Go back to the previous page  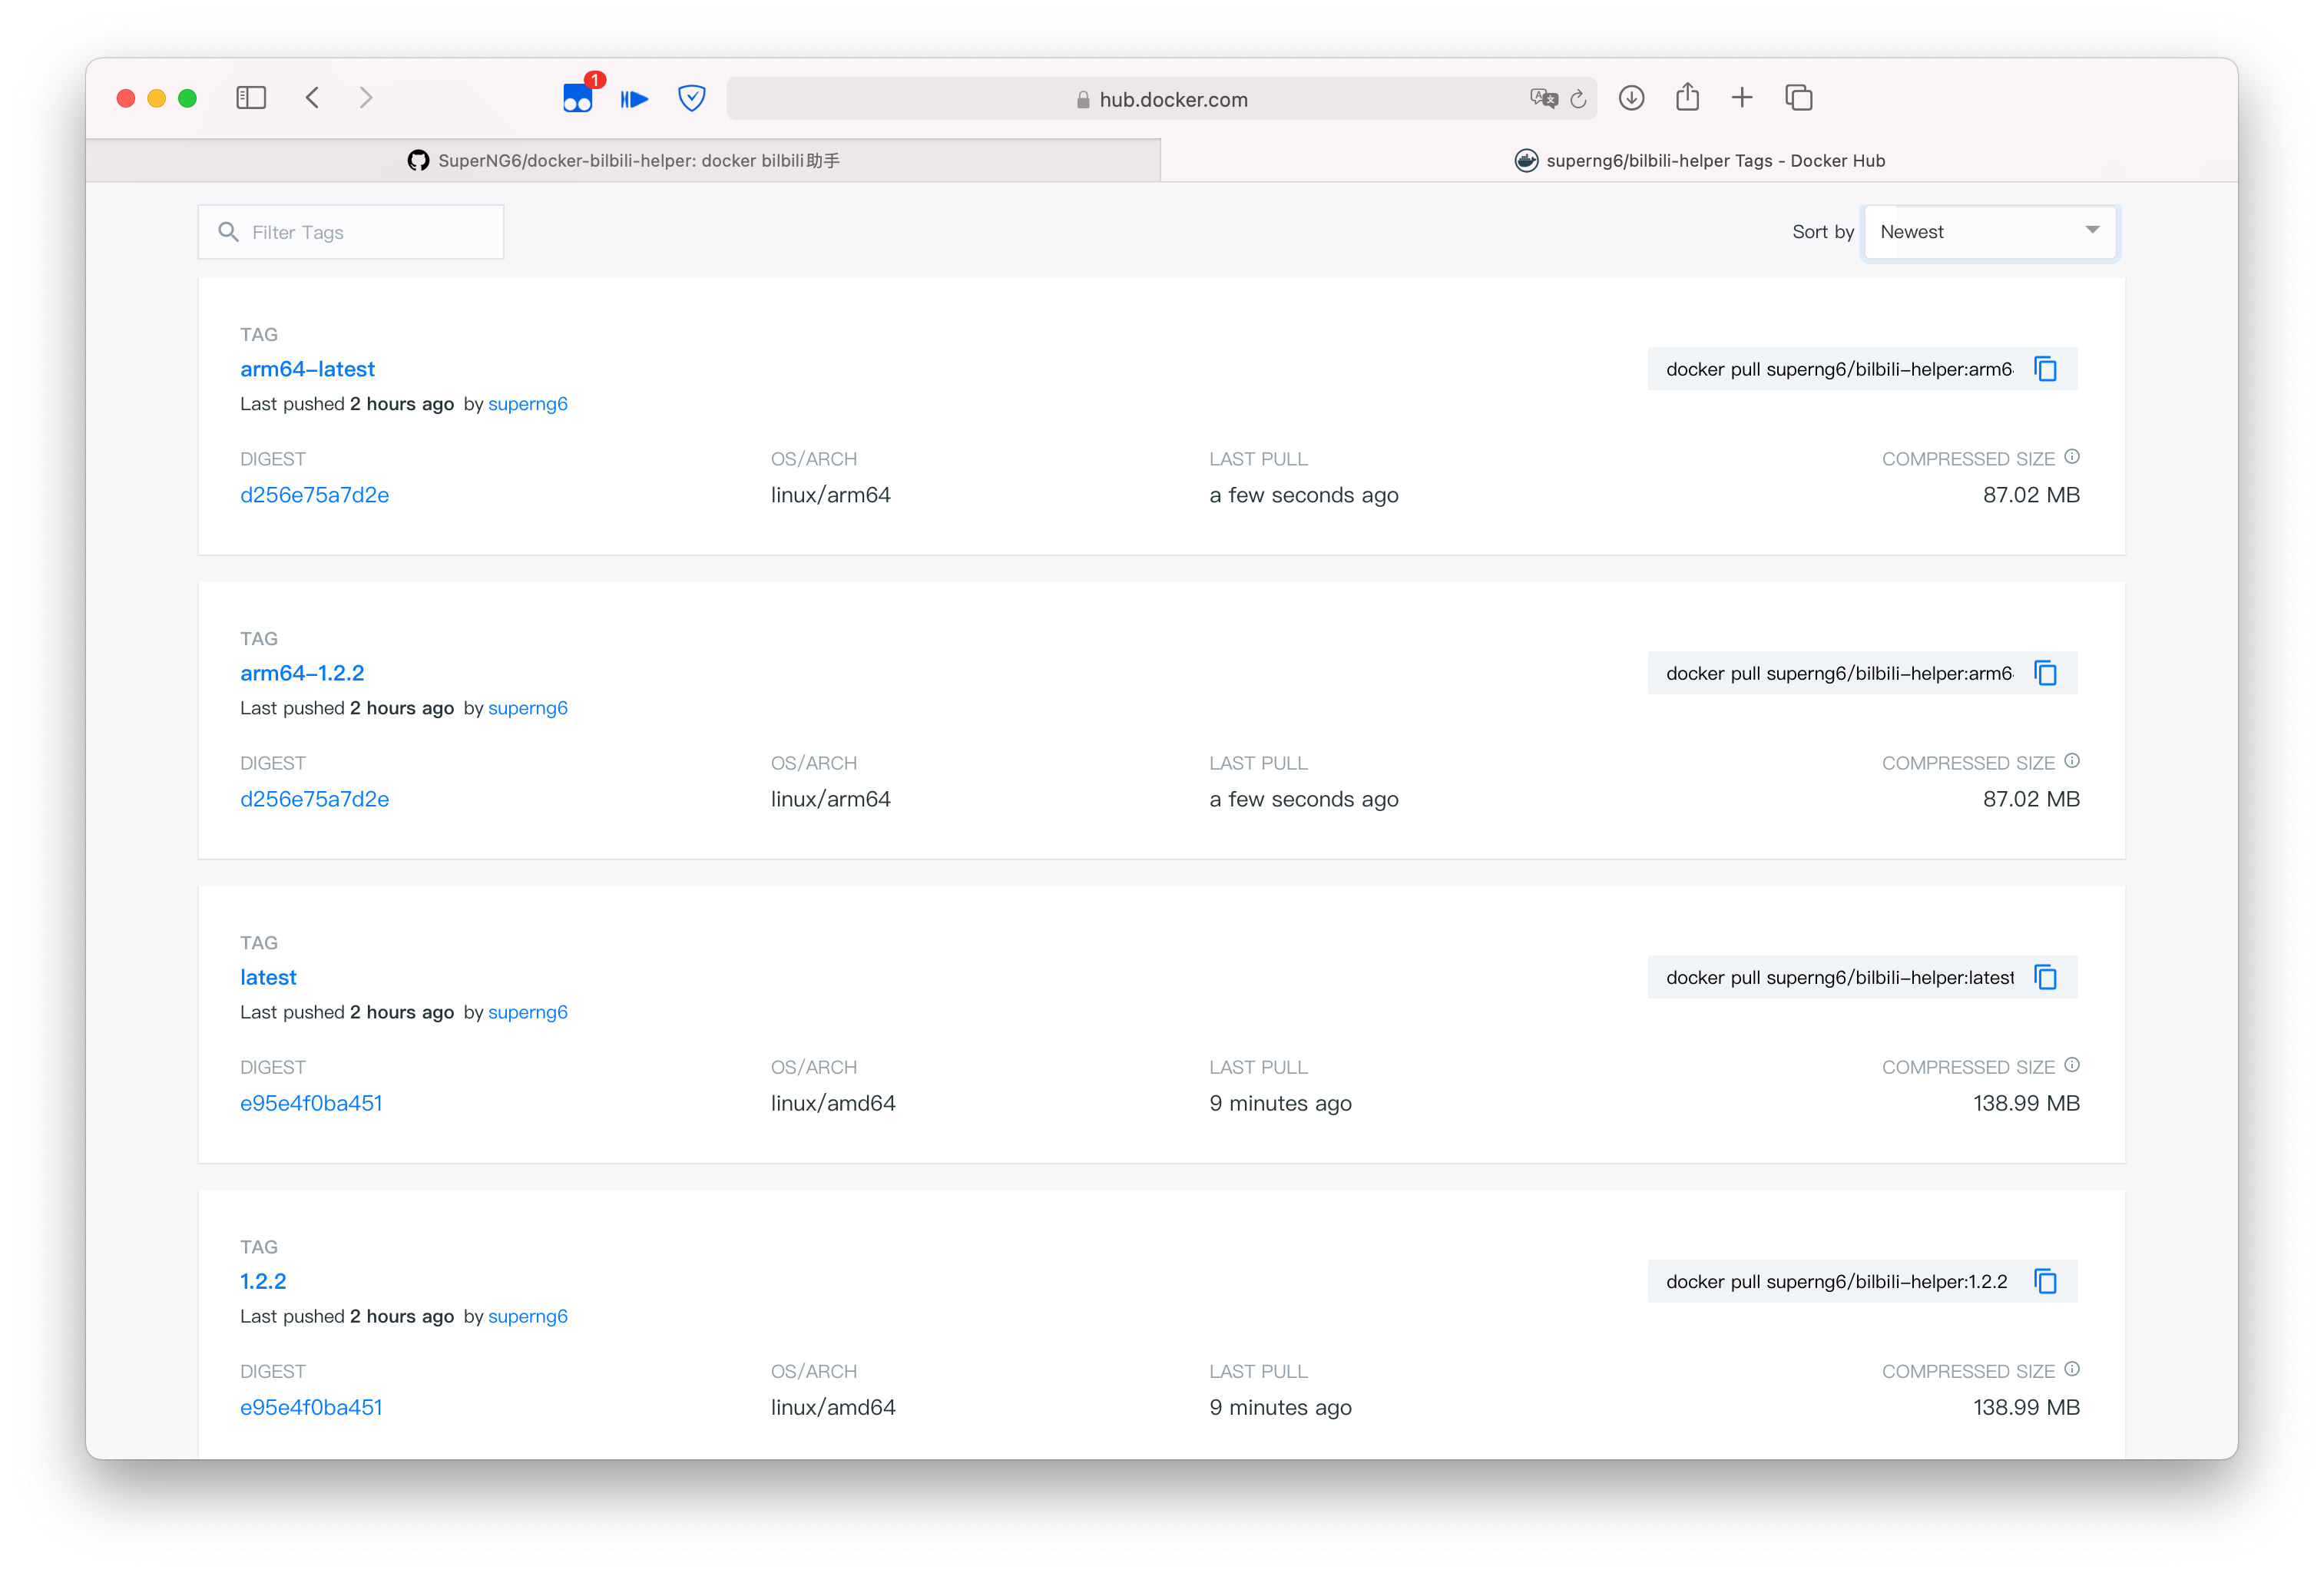click(x=313, y=98)
